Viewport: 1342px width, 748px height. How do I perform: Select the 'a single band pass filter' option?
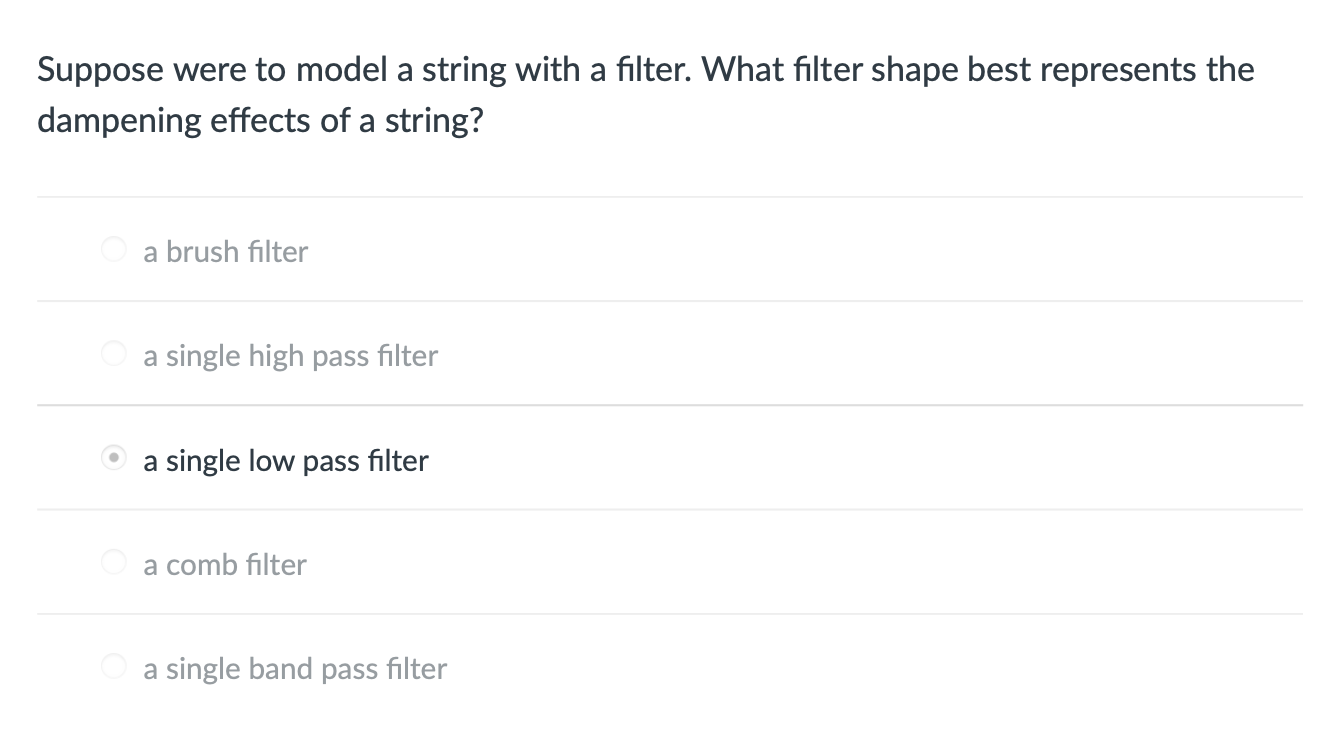pyautogui.click(x=113, y=665)
